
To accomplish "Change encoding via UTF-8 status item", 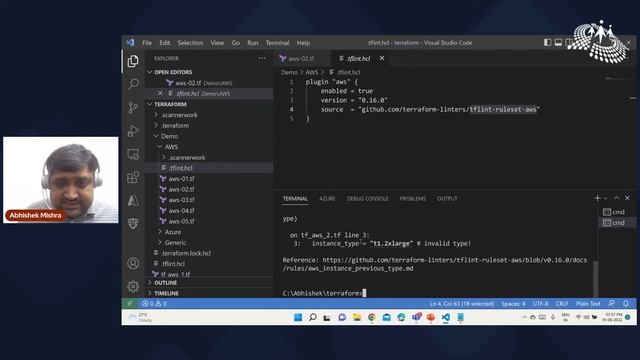I will tap(540, 303).
